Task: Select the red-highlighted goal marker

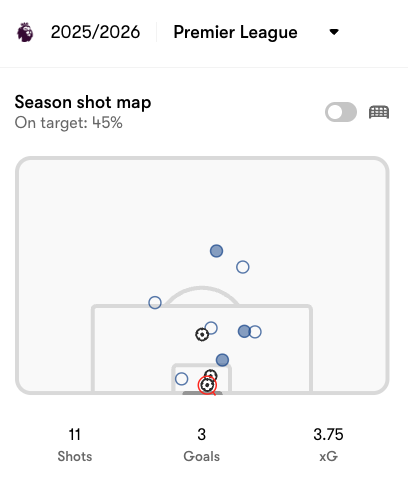Action: (x=207, y=385)
